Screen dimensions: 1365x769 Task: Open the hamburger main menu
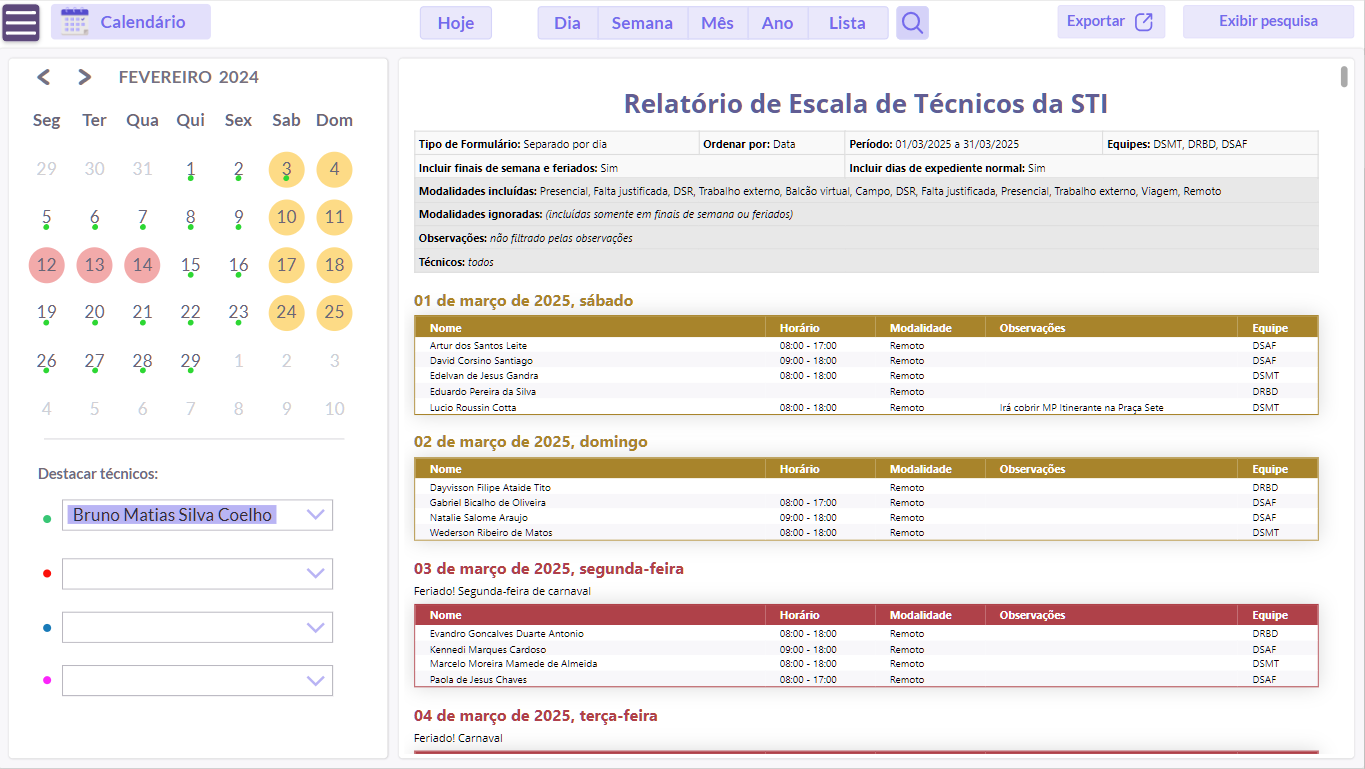pos(21,22)
